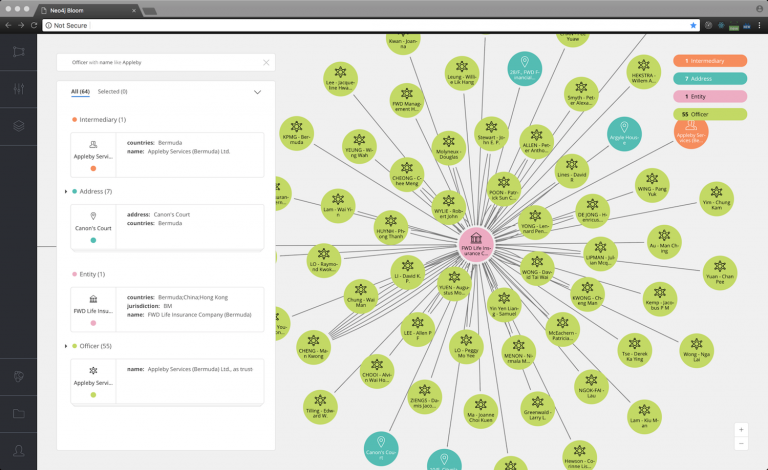The image size is (768, 470).
Task: Select the Kemp Jacobus P M node
Action: point(660,299)
